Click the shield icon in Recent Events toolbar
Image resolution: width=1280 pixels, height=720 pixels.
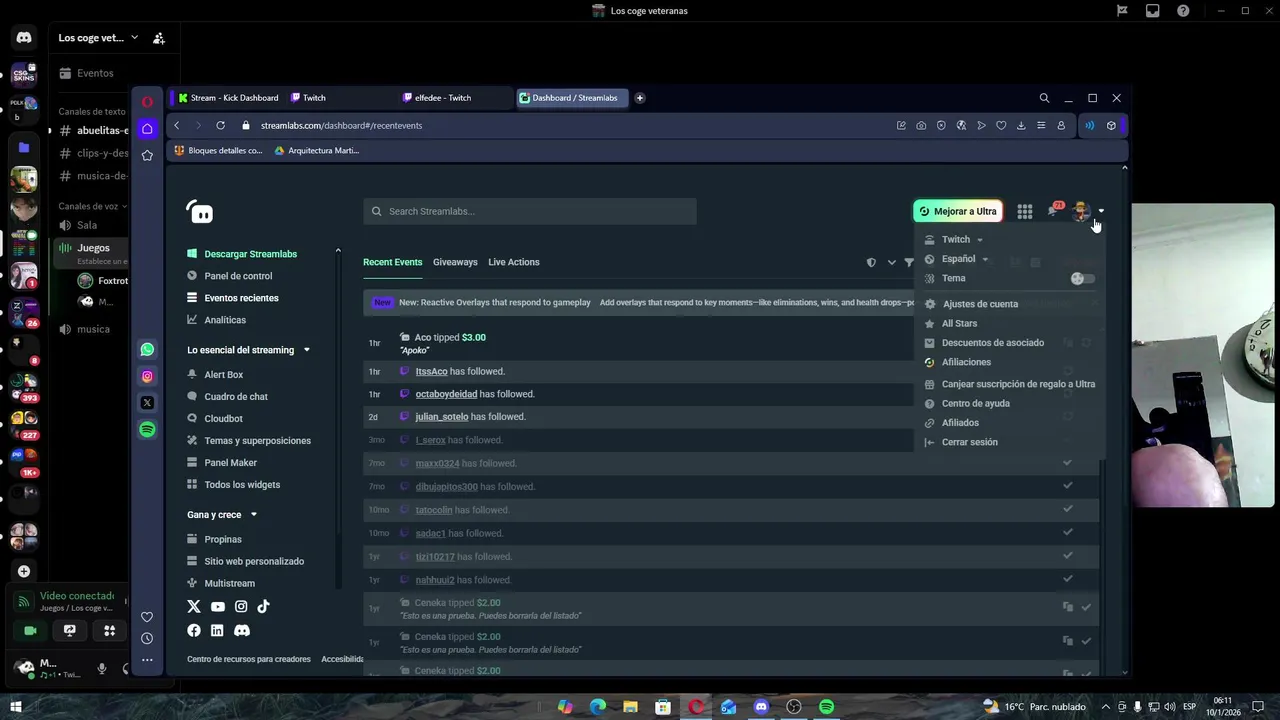pyautogui.click(x=871, y=262)
